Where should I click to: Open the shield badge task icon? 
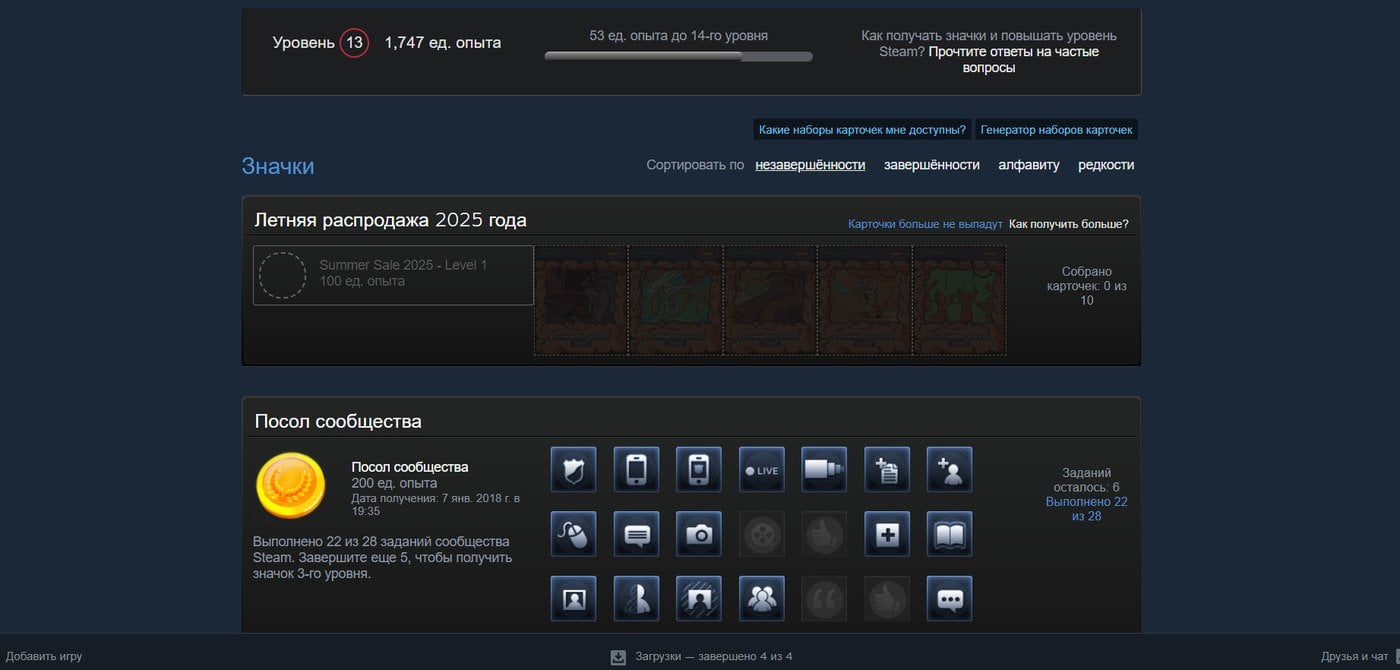click(573, 470)
